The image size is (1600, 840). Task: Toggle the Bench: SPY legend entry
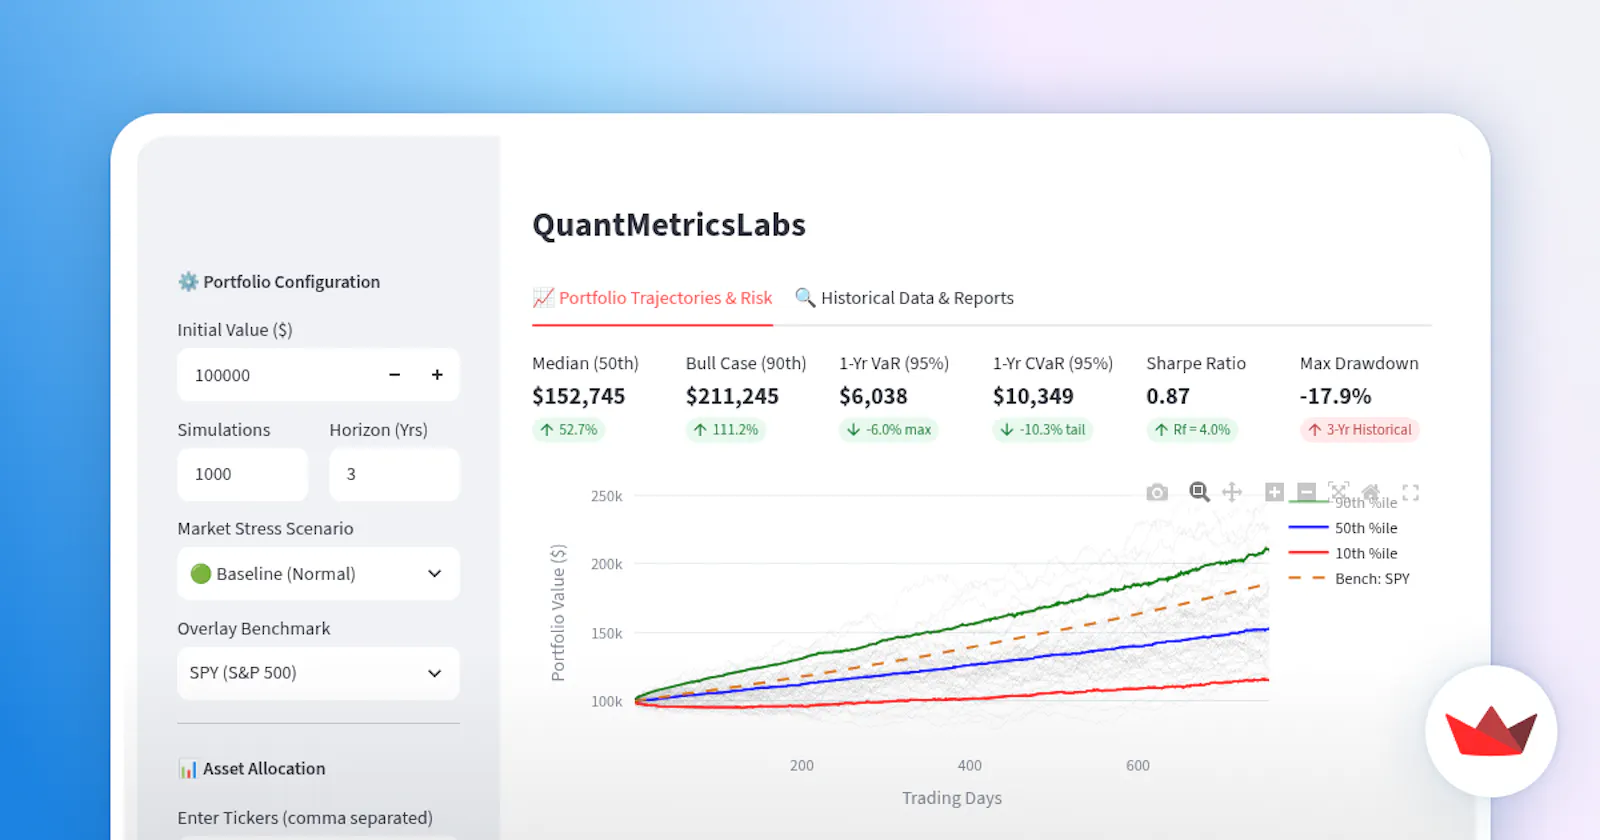[x=1349, y=579]
